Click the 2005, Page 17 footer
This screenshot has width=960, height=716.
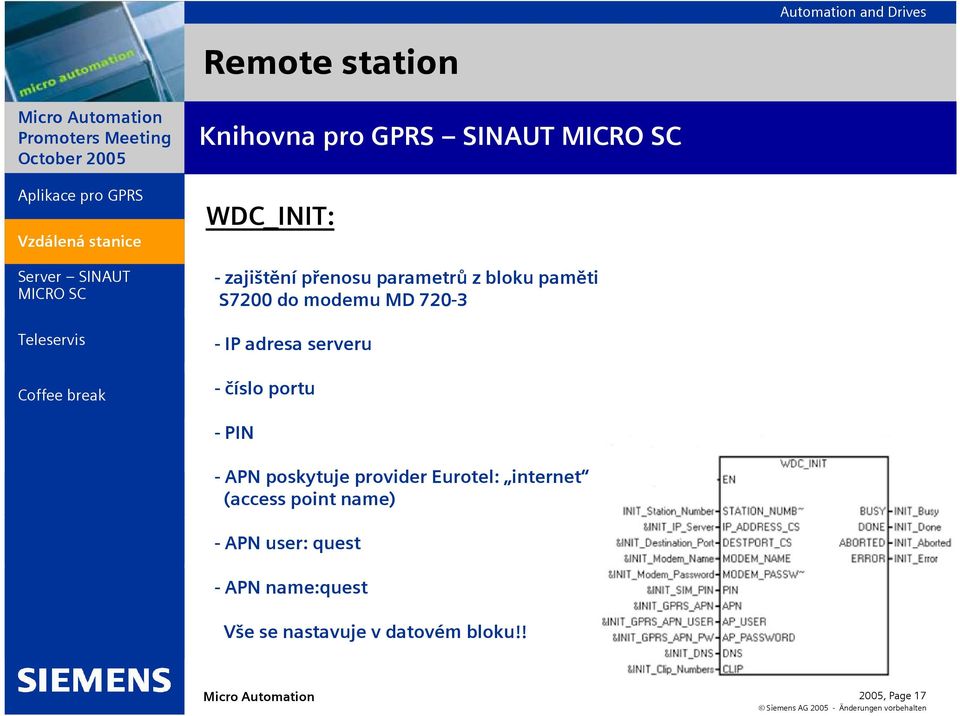tap(892, 696)
